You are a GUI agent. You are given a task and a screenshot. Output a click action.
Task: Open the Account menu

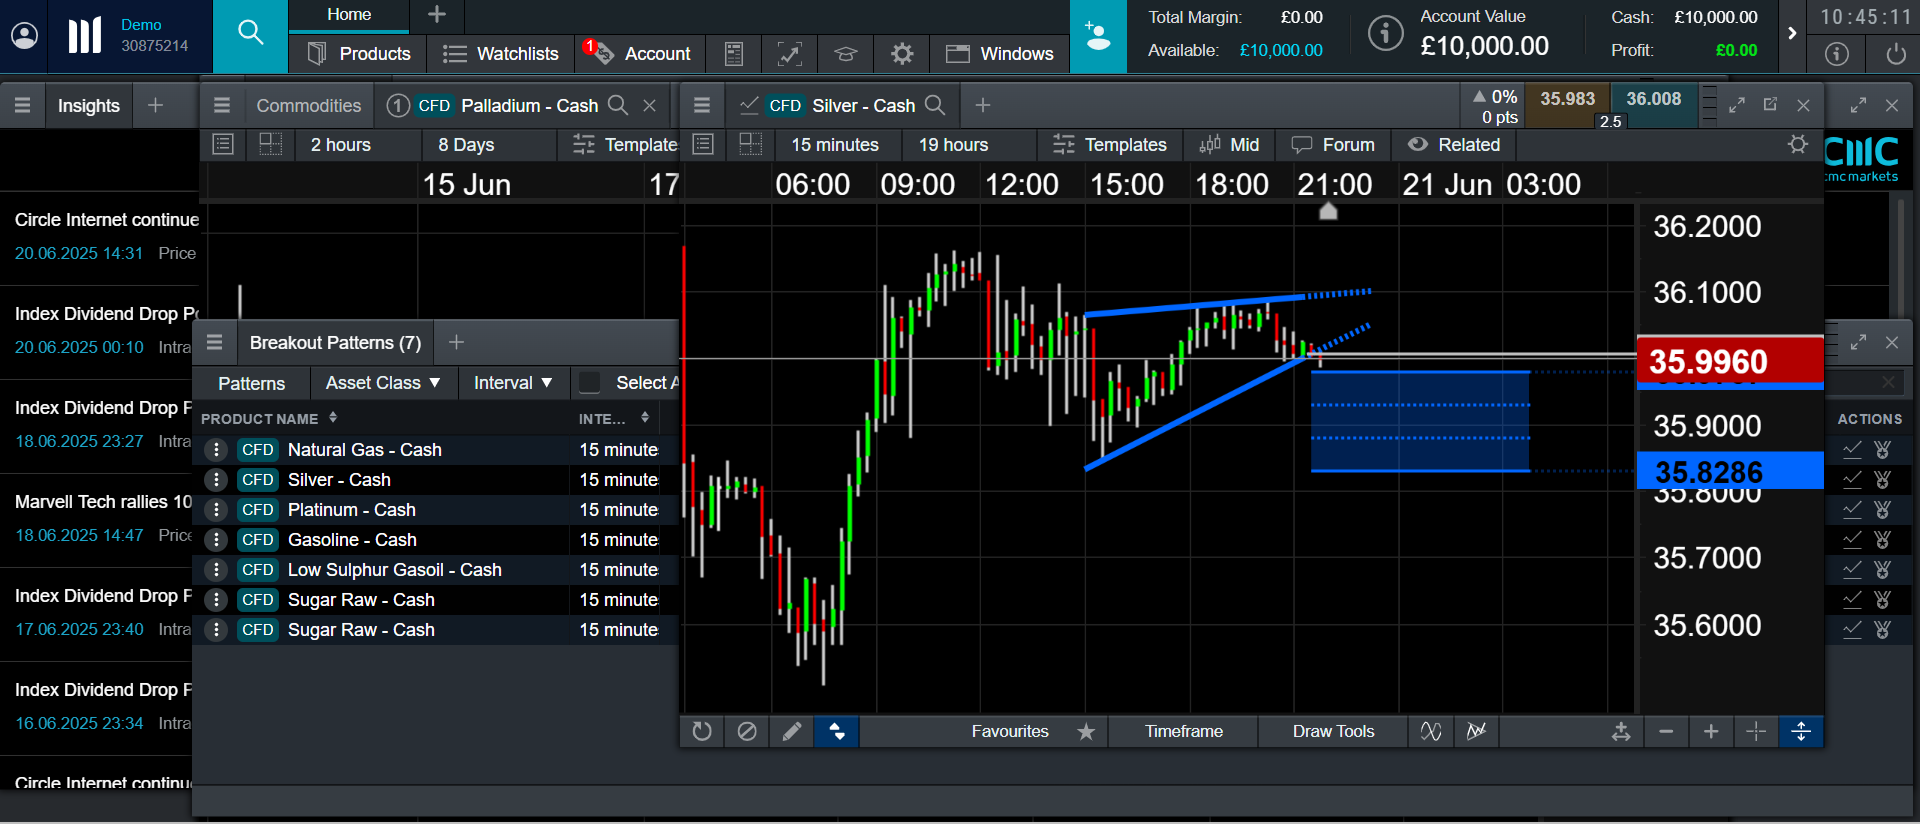(640, 54)
